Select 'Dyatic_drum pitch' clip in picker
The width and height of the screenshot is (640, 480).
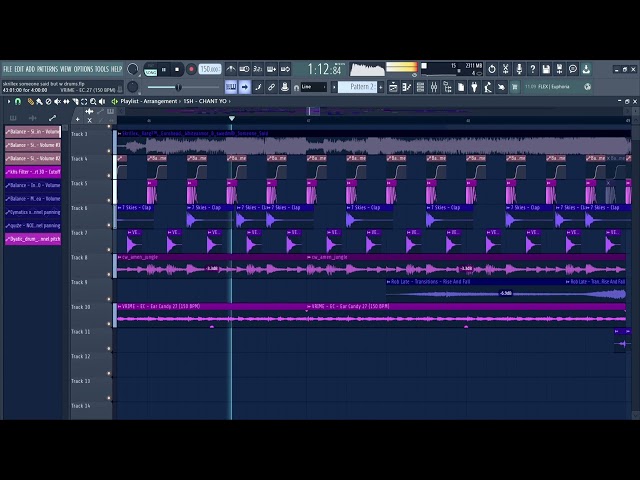[x=33, y=239]
